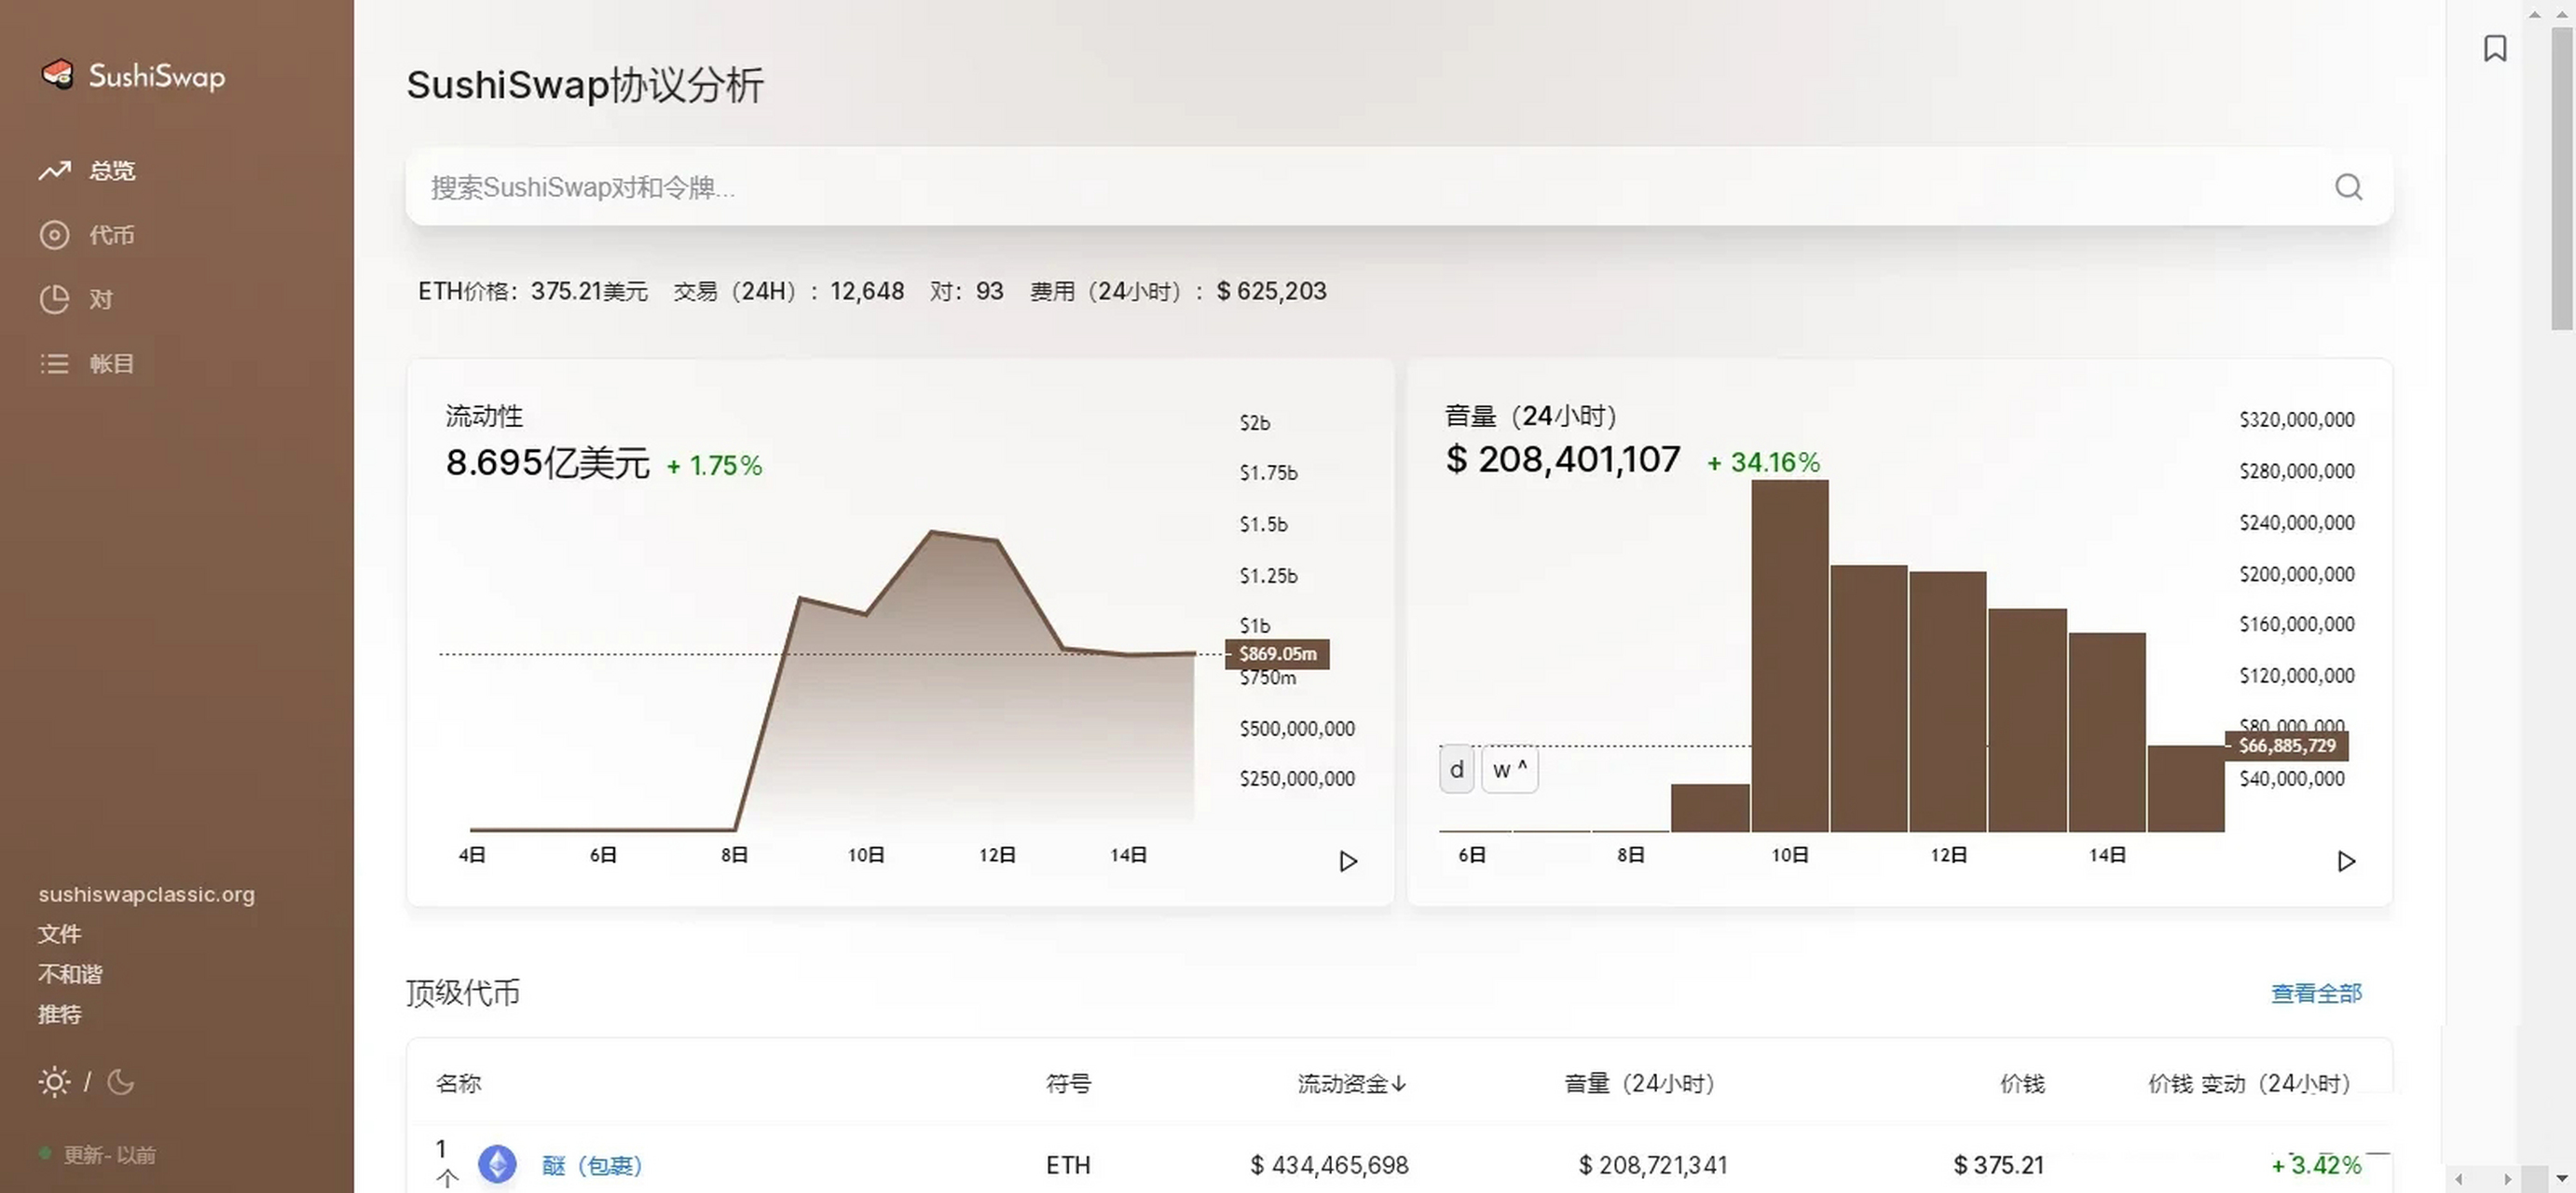Click the + 34.16% volume change
The height and width of the screenshot is (1193, 2576).
pos(1764,462)
